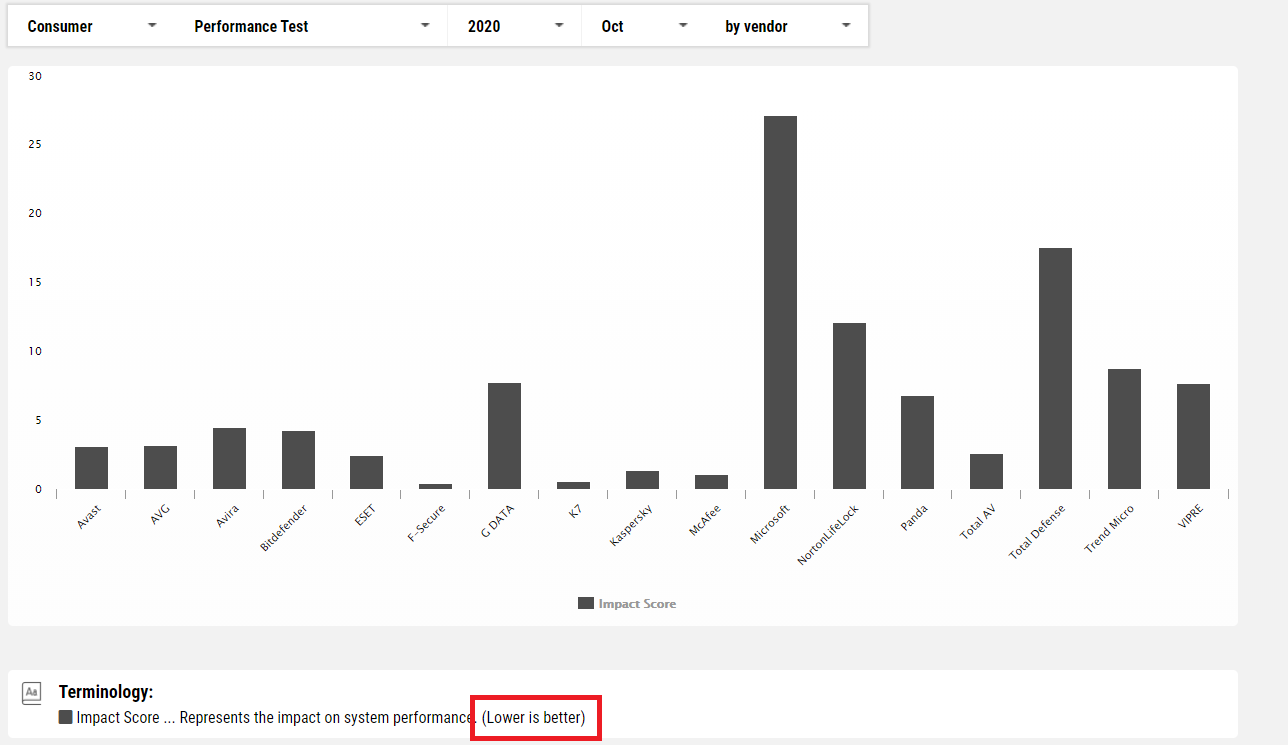Open the Performance Test type dropdown
1288x745 pixels.
(311, 26)
